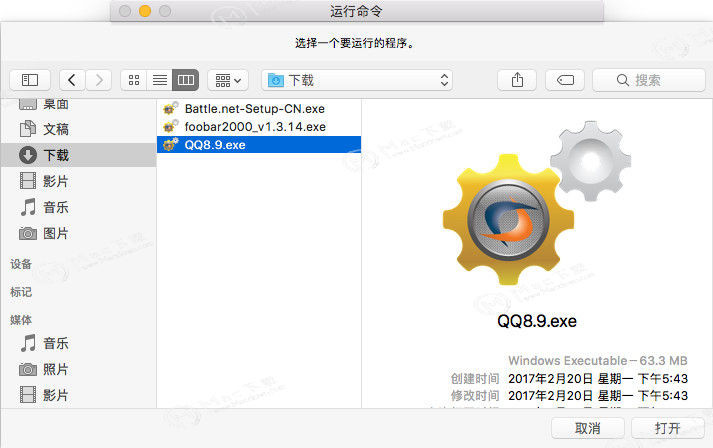Click the 打开 open button
713x448 pixels.
668,428
